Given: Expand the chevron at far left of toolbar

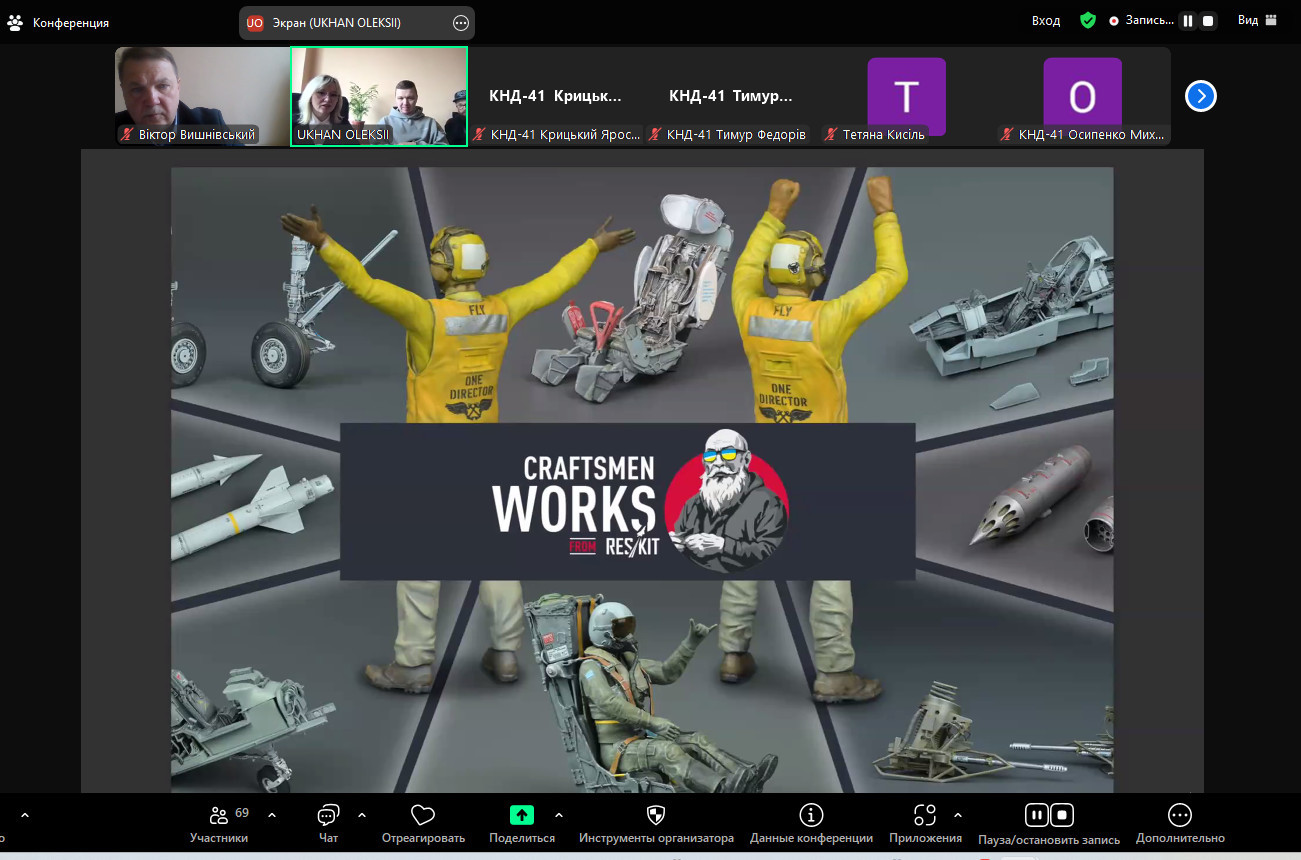Looking at the screenshot, I should 25,815.
